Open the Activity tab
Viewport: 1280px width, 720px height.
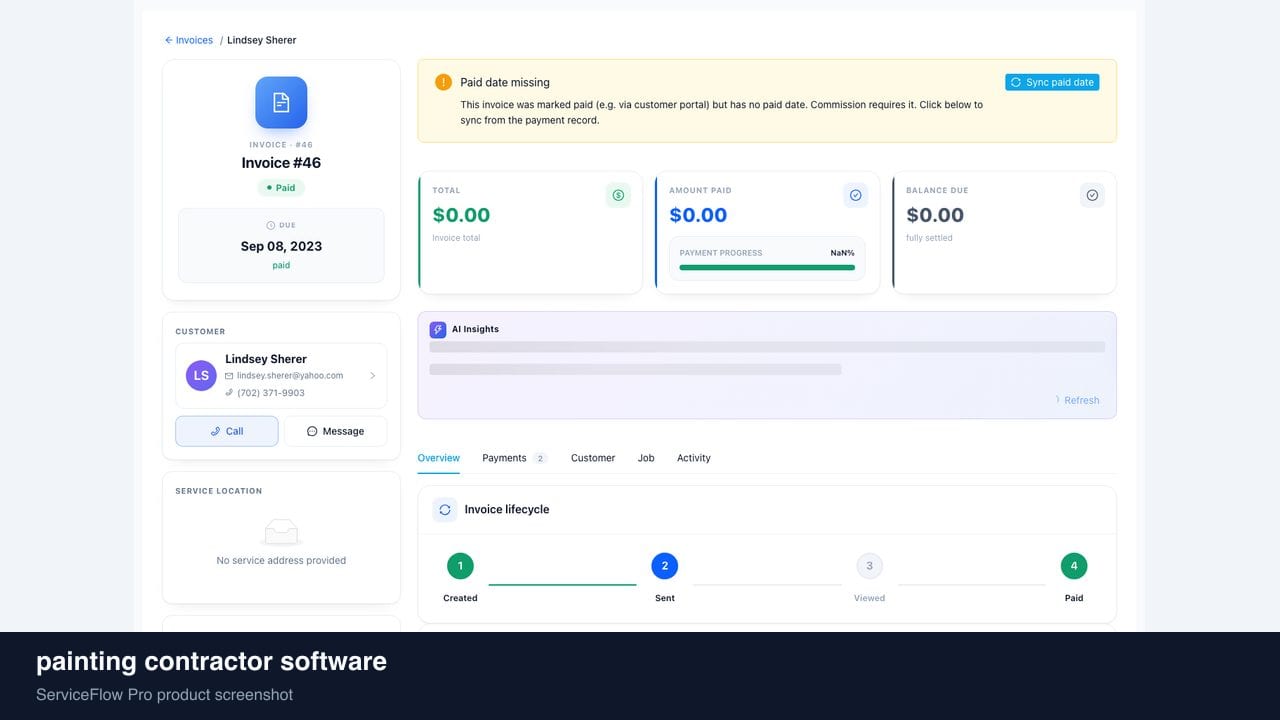[x=694, y=458]
